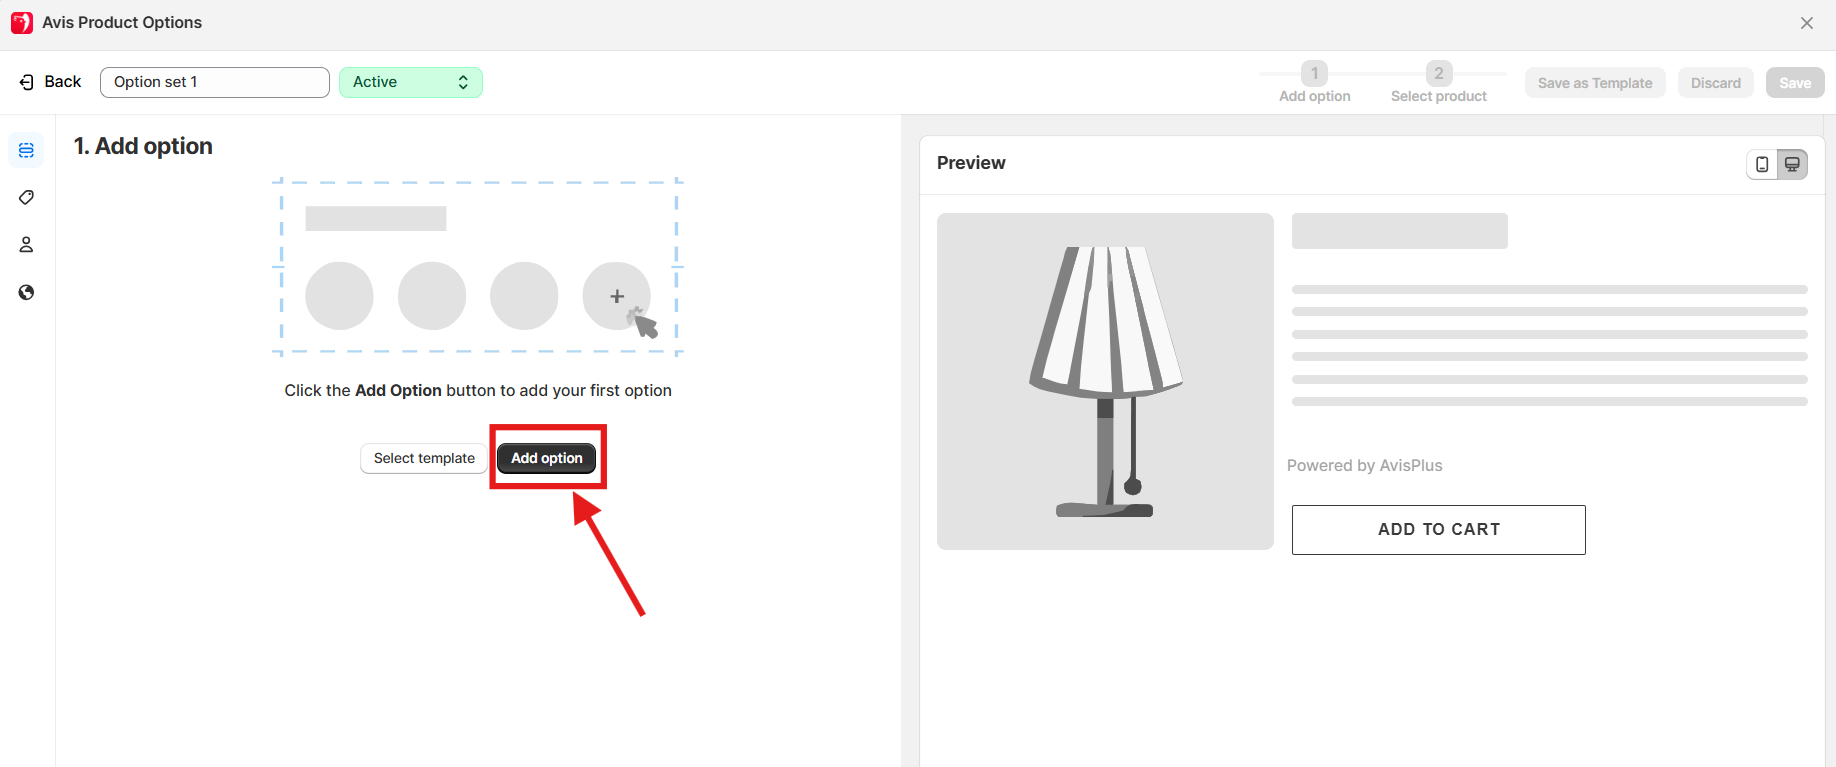Click the Avis Product Options logo
The width and height of the screenshot is (1836, 767).
(x=22, y=23)
